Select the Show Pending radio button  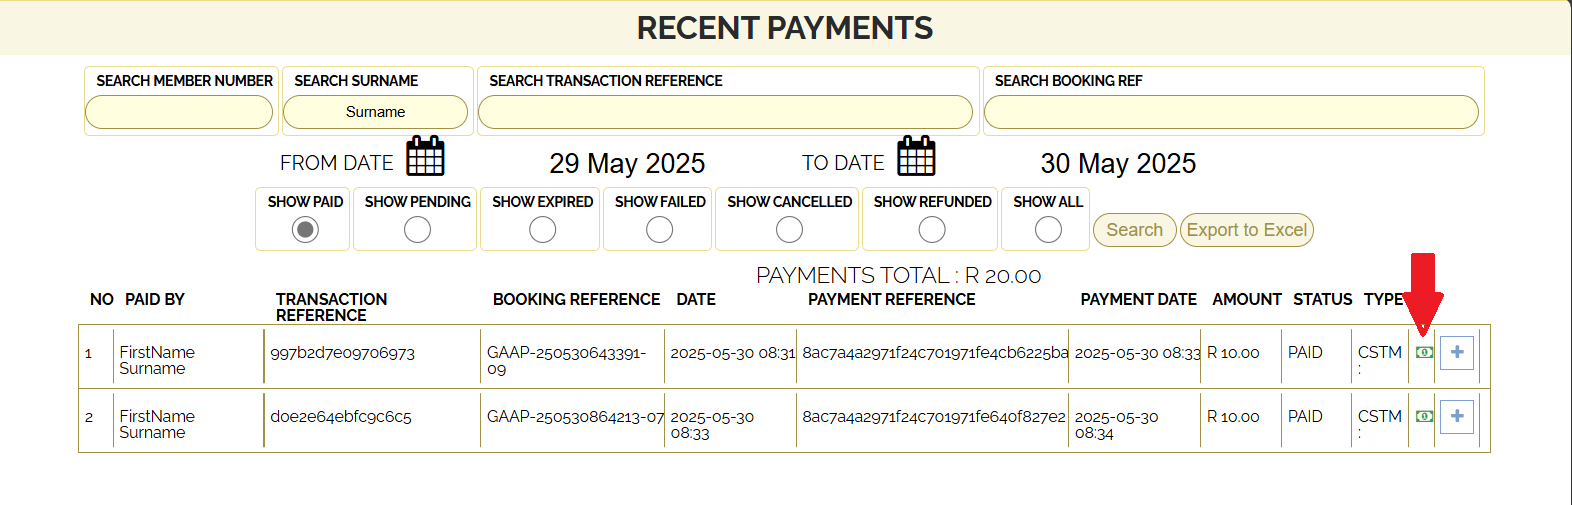pos(417,230)
